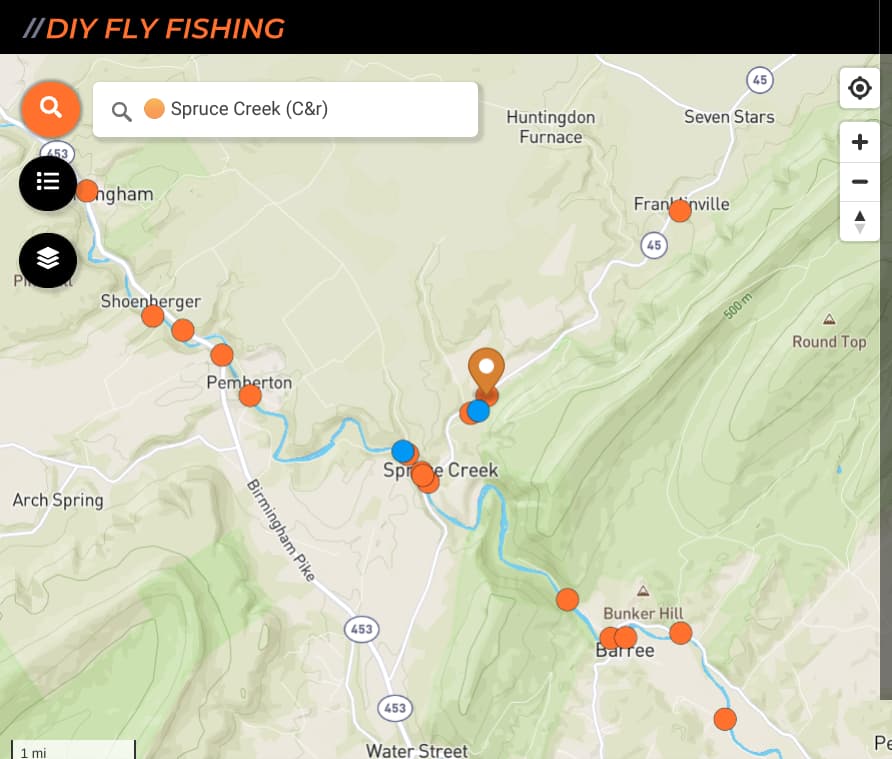Image resolution: width=892 pixels, height=759 pixels.
Task: Zoom in with the plus control
Action: coord(859,141)
